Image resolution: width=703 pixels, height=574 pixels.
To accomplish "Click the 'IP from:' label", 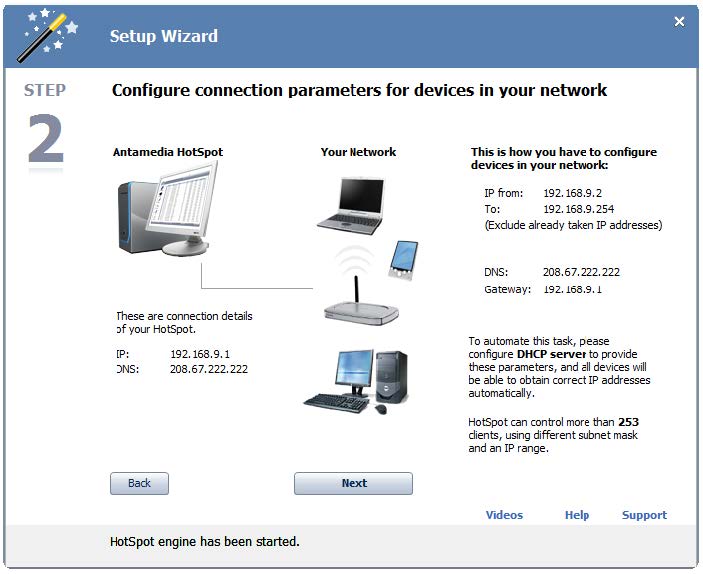I will (x=503, y=193).
